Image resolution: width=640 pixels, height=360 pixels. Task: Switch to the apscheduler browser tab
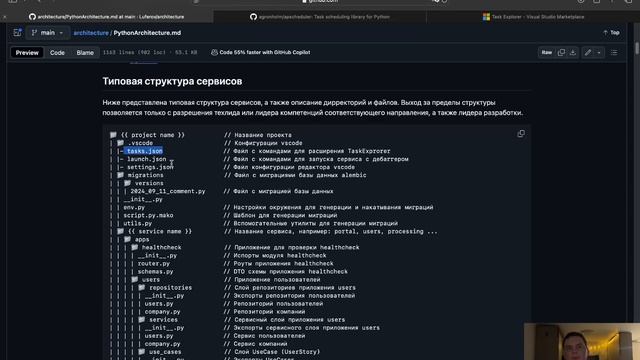(320, 17)
